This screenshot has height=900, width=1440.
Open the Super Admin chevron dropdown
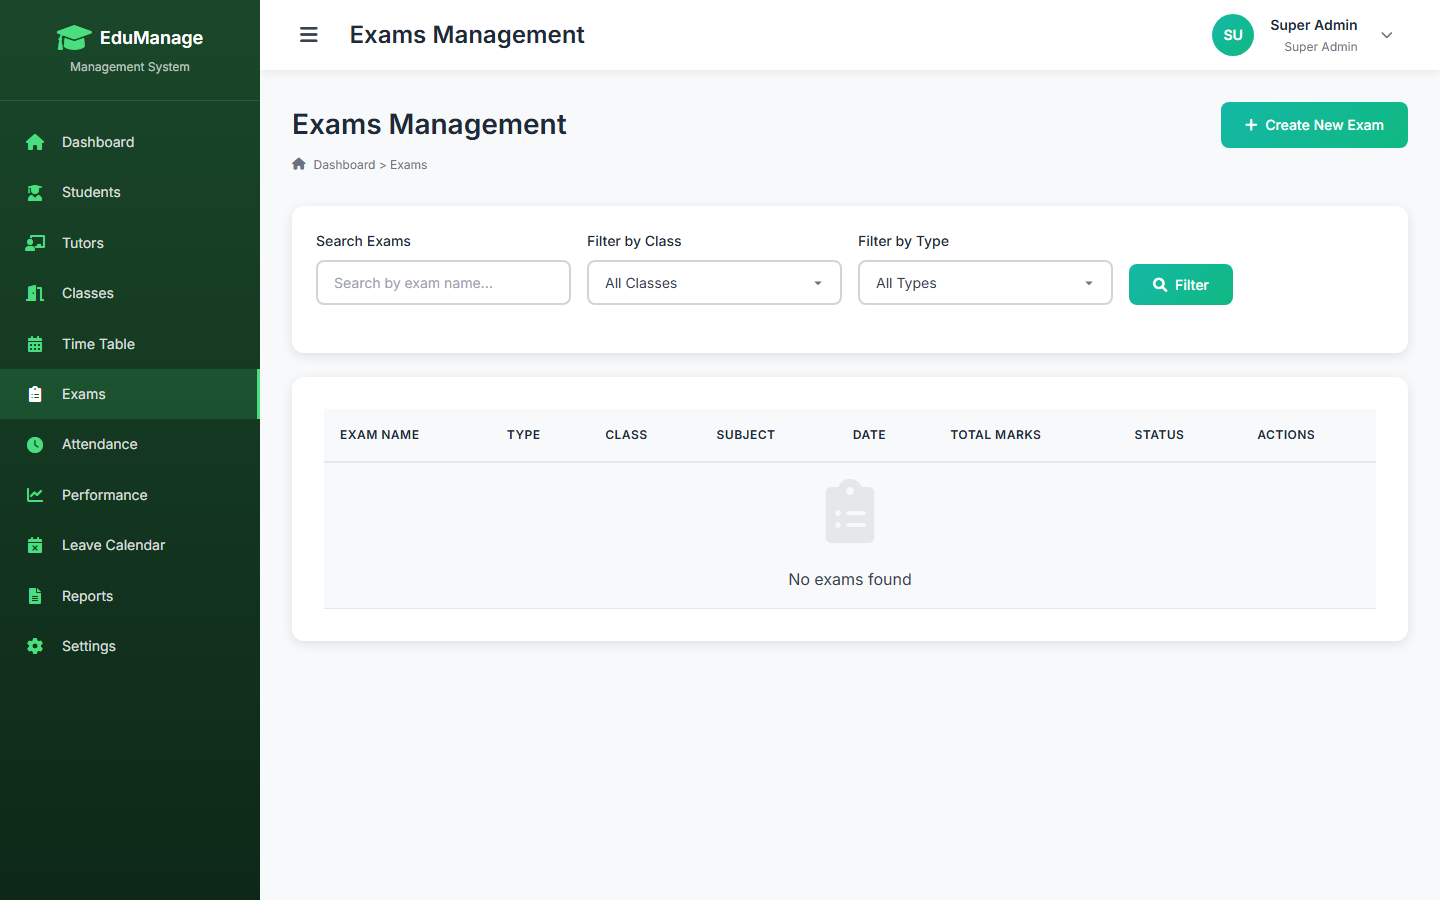[x=1387, y=35]
